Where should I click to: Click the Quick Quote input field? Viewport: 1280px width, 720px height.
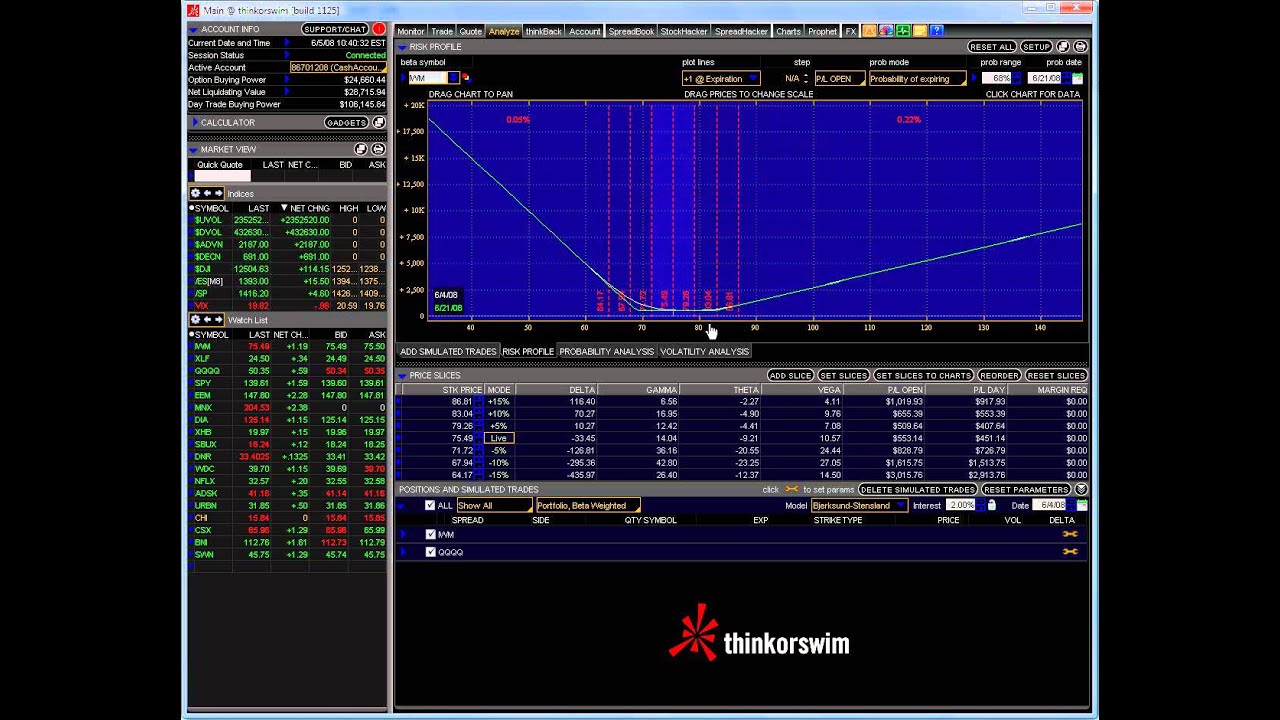222,177
